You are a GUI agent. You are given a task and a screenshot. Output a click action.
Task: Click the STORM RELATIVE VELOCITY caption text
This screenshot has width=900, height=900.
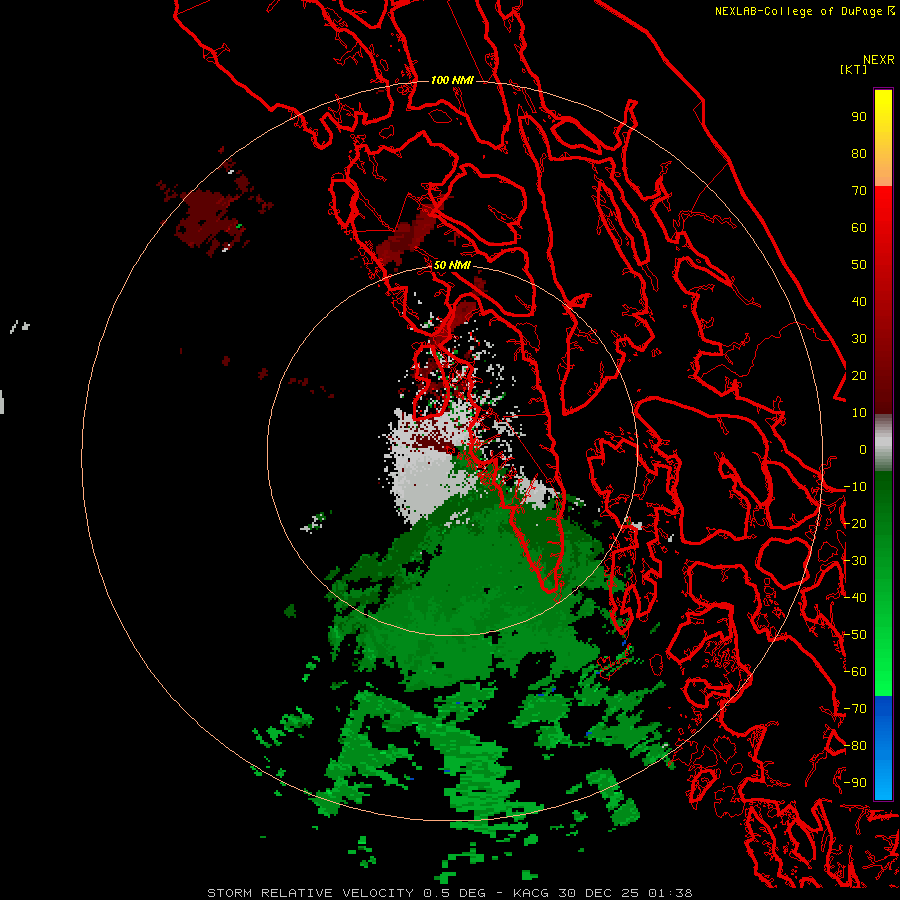pos(310,893)
